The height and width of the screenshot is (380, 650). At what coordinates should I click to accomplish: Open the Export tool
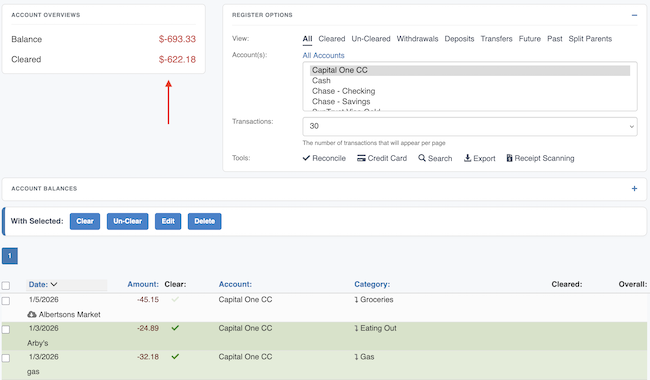(x=479, y=158)
